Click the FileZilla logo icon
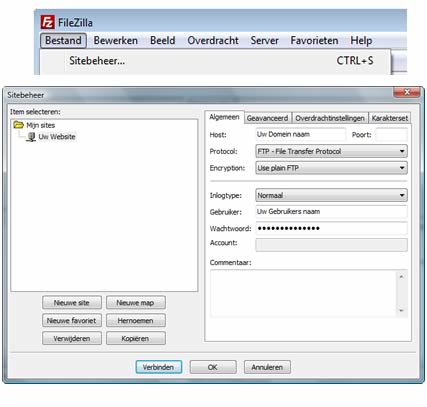The width and height of the screenshot is (427, 407). pos(47,23)
